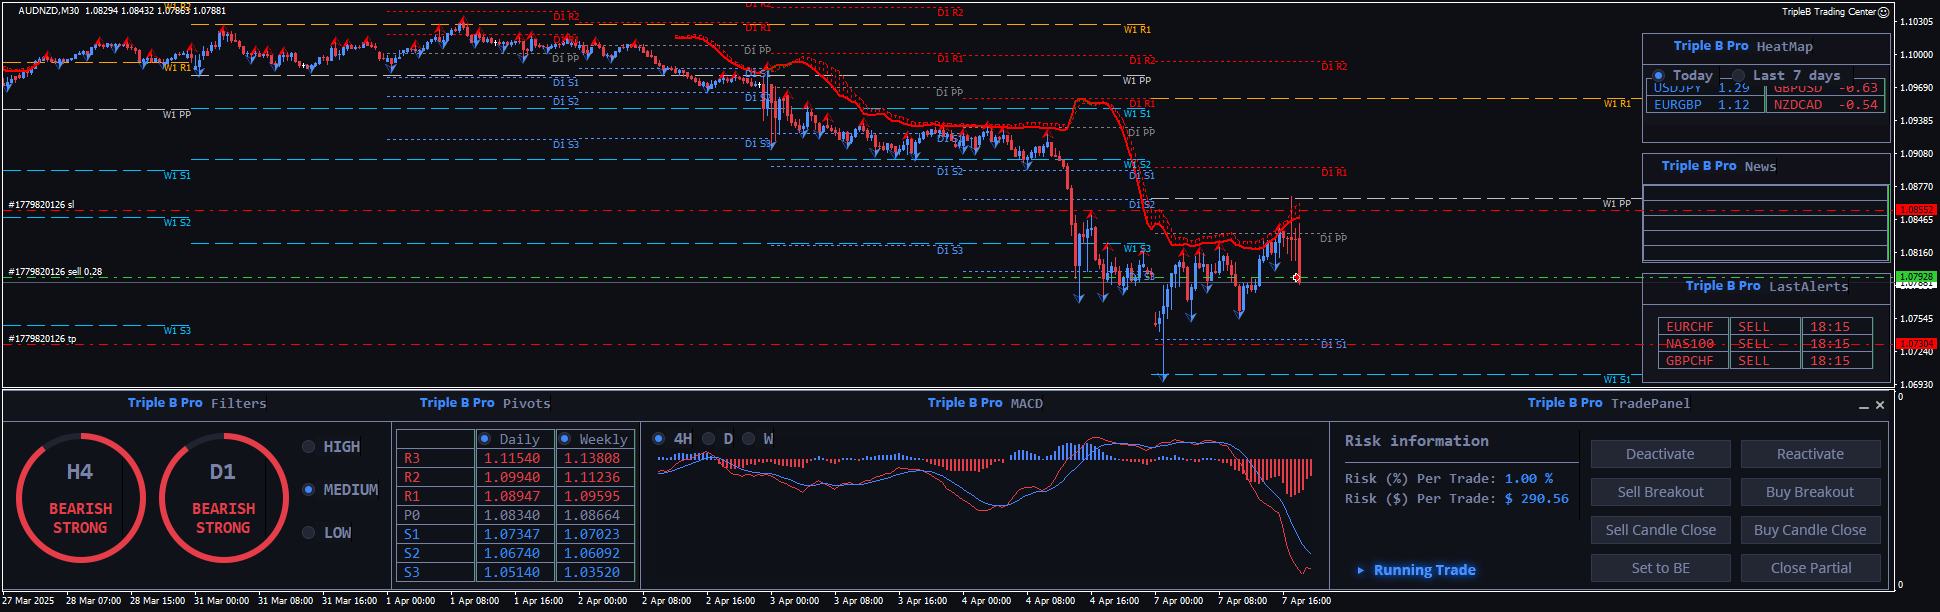
Task: Click the Set to BE button
Action: pos(1660,568)
